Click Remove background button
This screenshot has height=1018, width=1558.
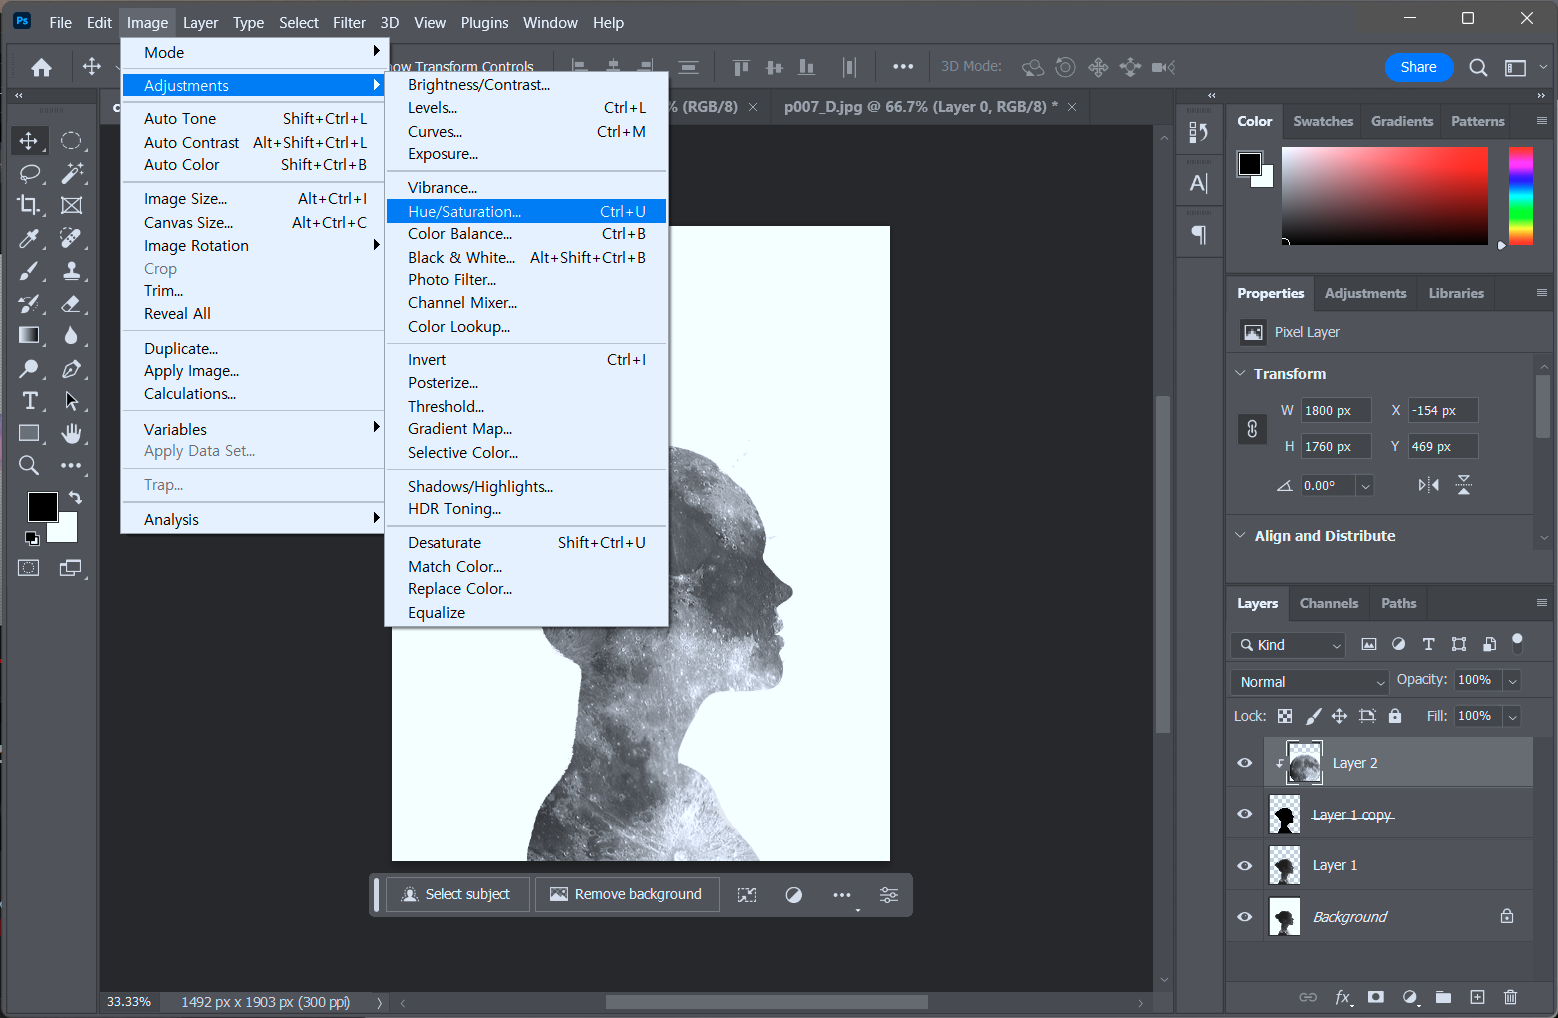pos(627,894)
